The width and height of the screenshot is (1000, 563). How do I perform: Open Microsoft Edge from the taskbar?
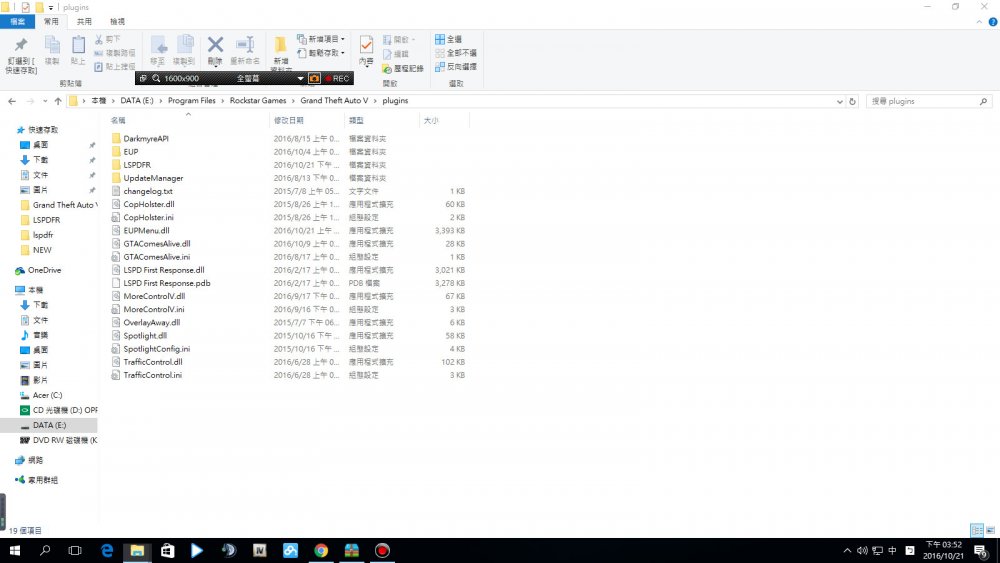[x=107, y=550]
